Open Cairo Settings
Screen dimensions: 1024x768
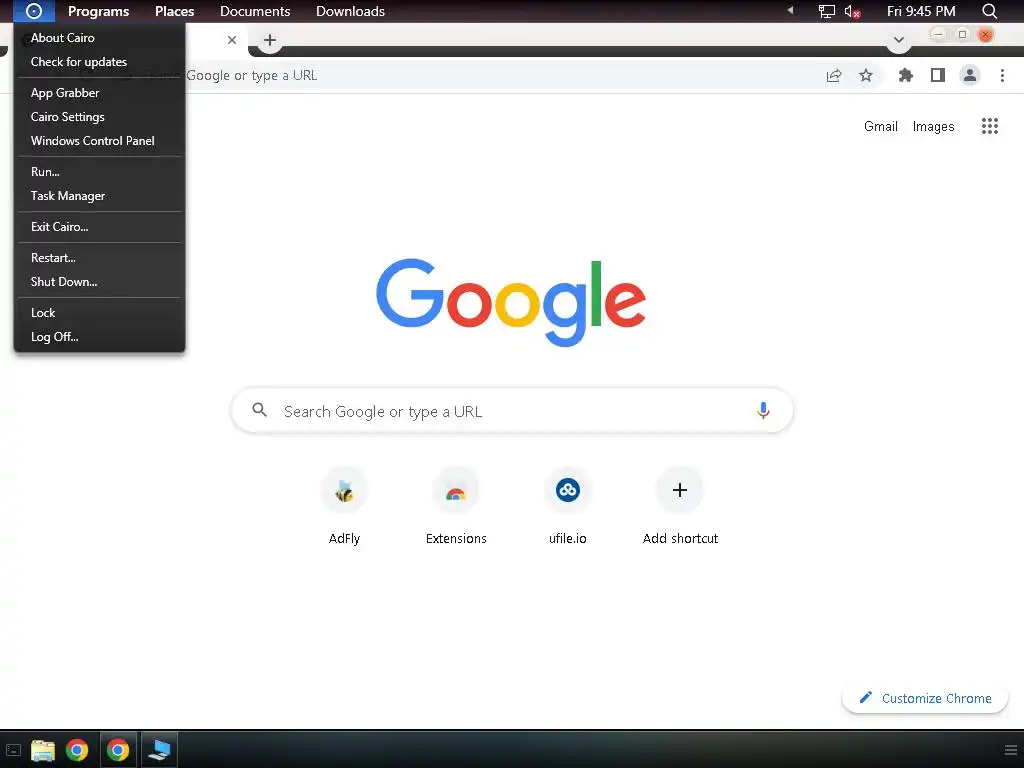coord(99,117)
